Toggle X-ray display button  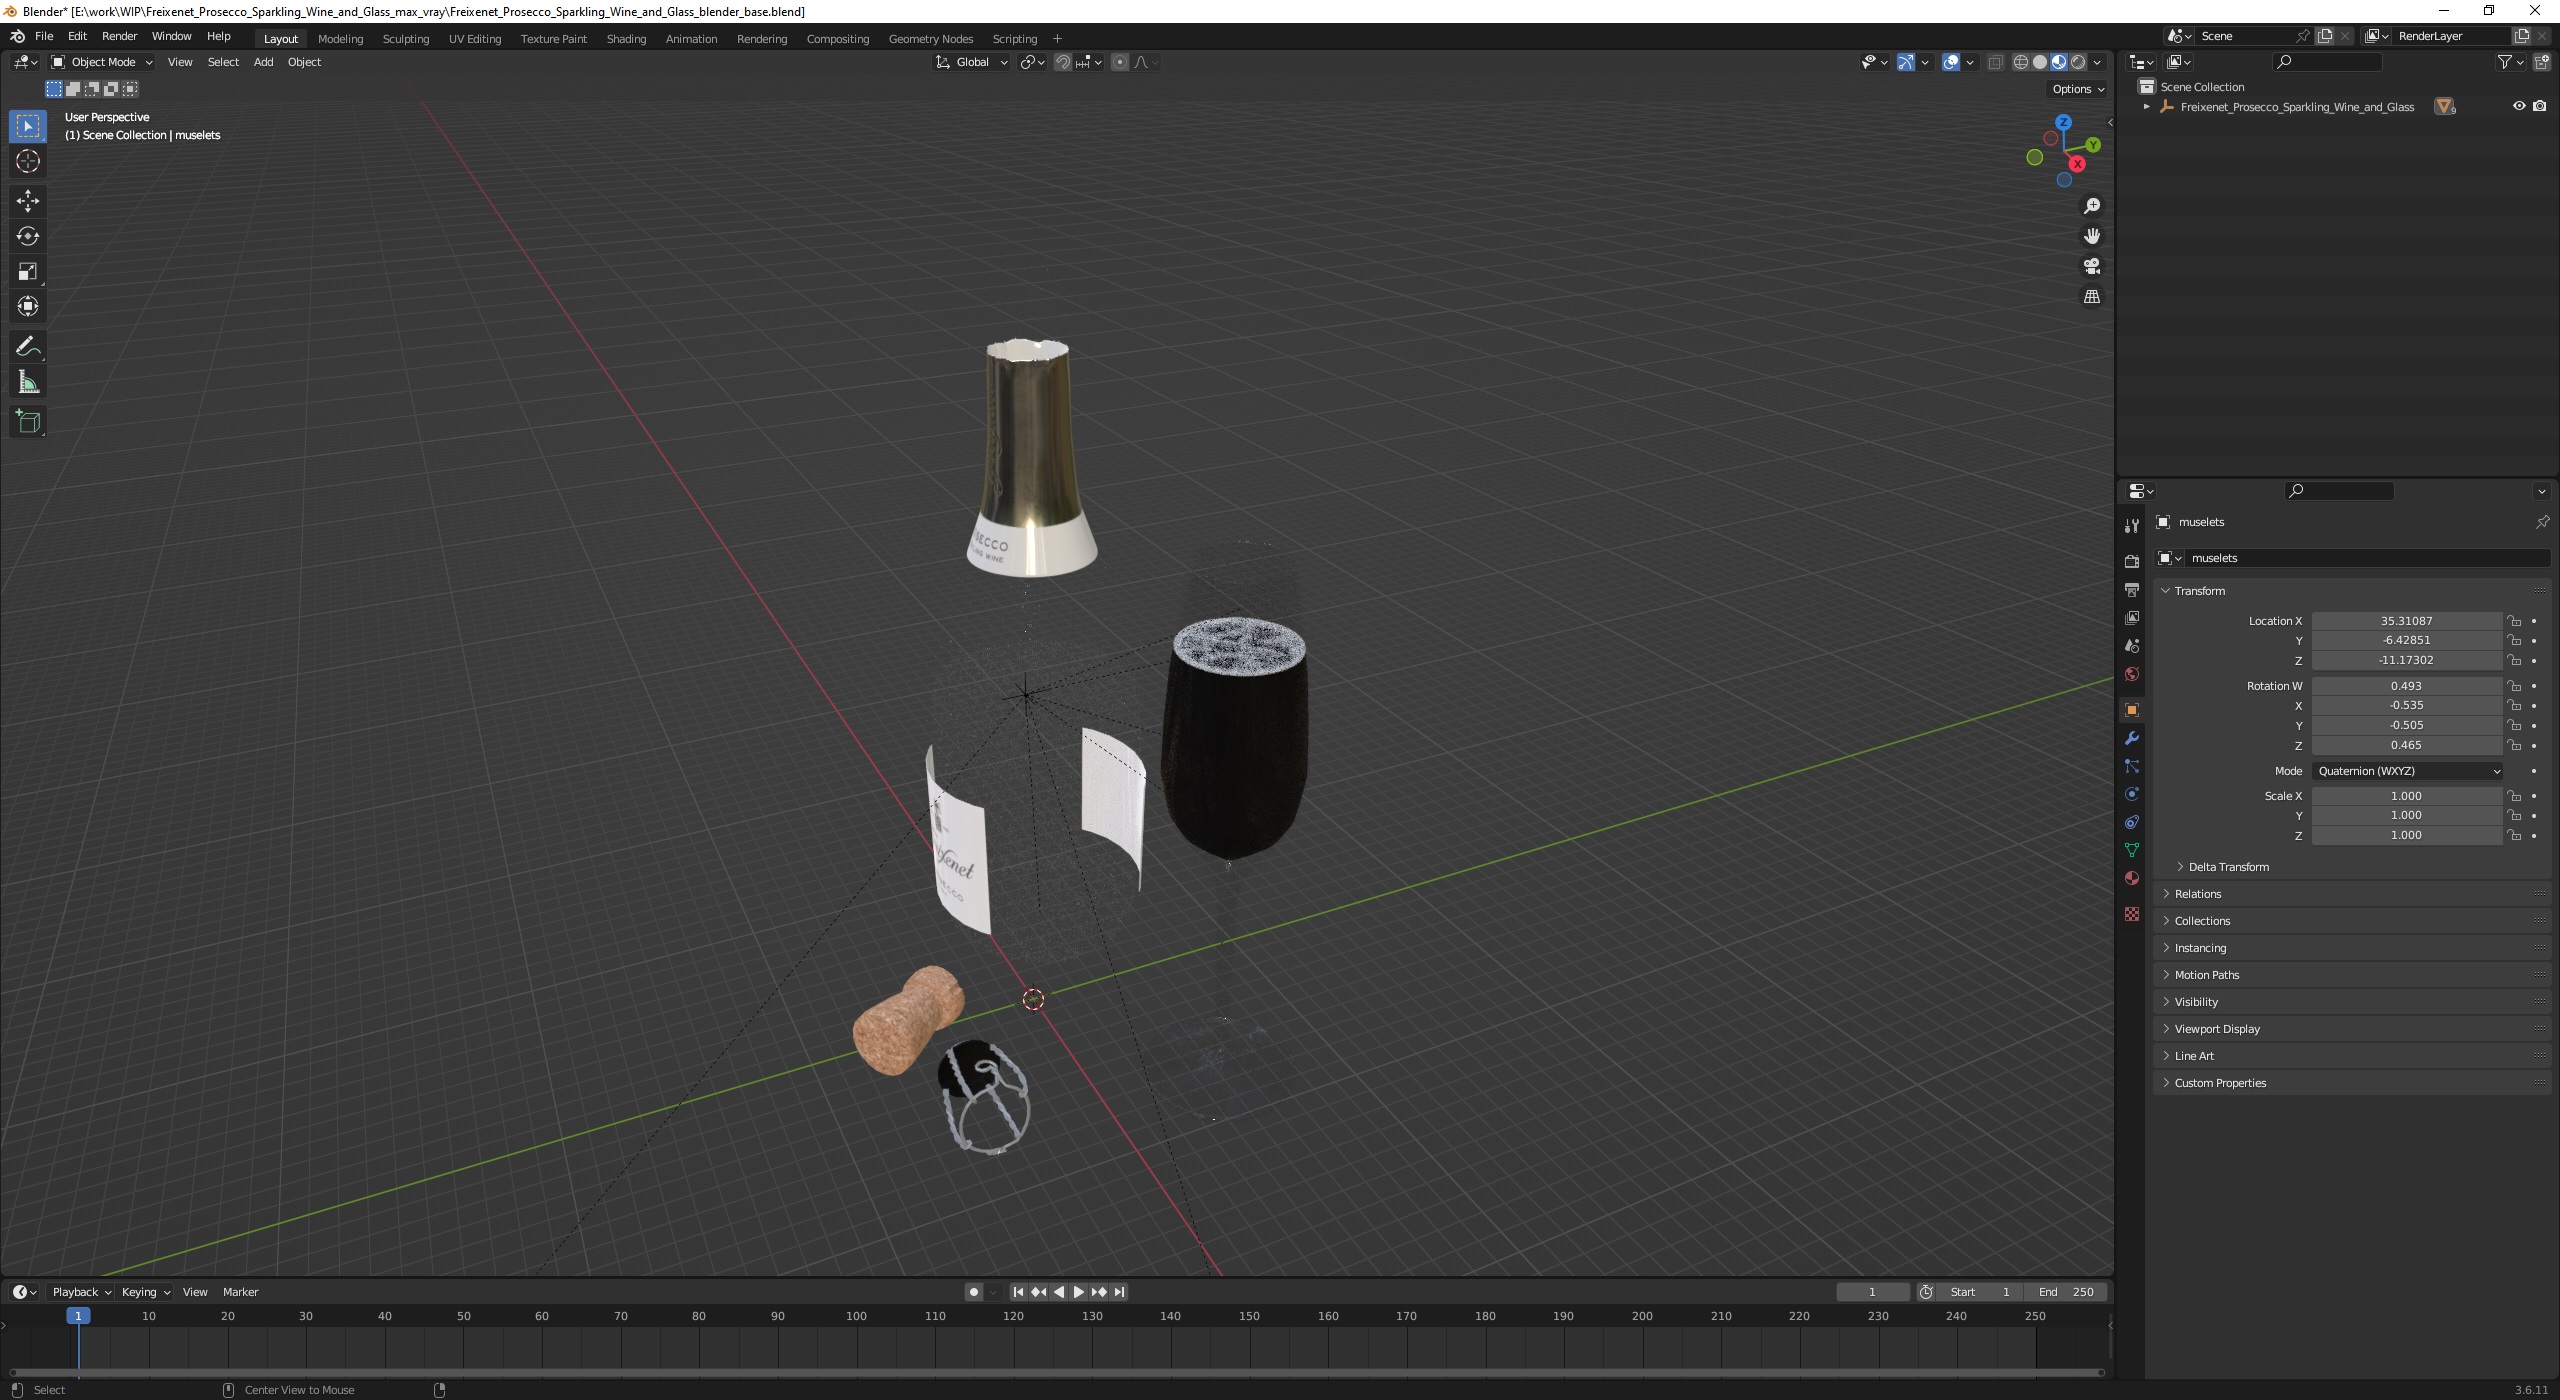tap(1995, 62)
